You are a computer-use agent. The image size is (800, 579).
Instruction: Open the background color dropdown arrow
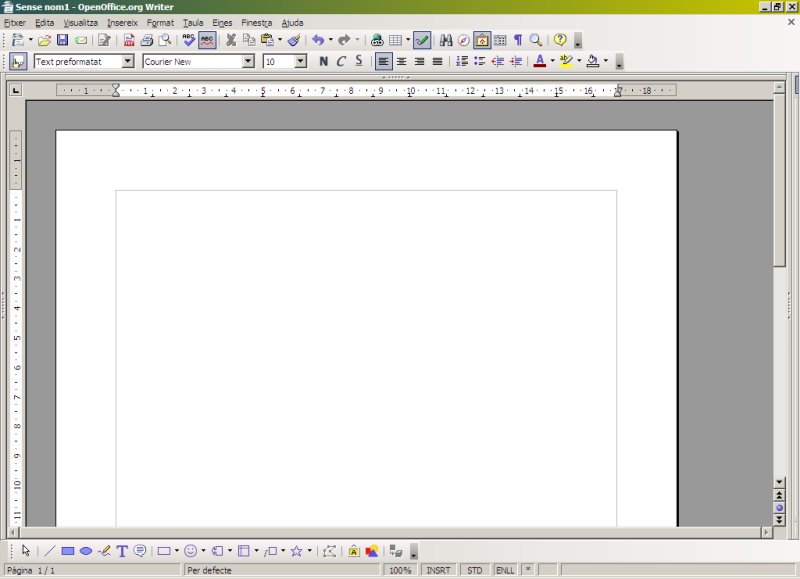coord(606,61)
